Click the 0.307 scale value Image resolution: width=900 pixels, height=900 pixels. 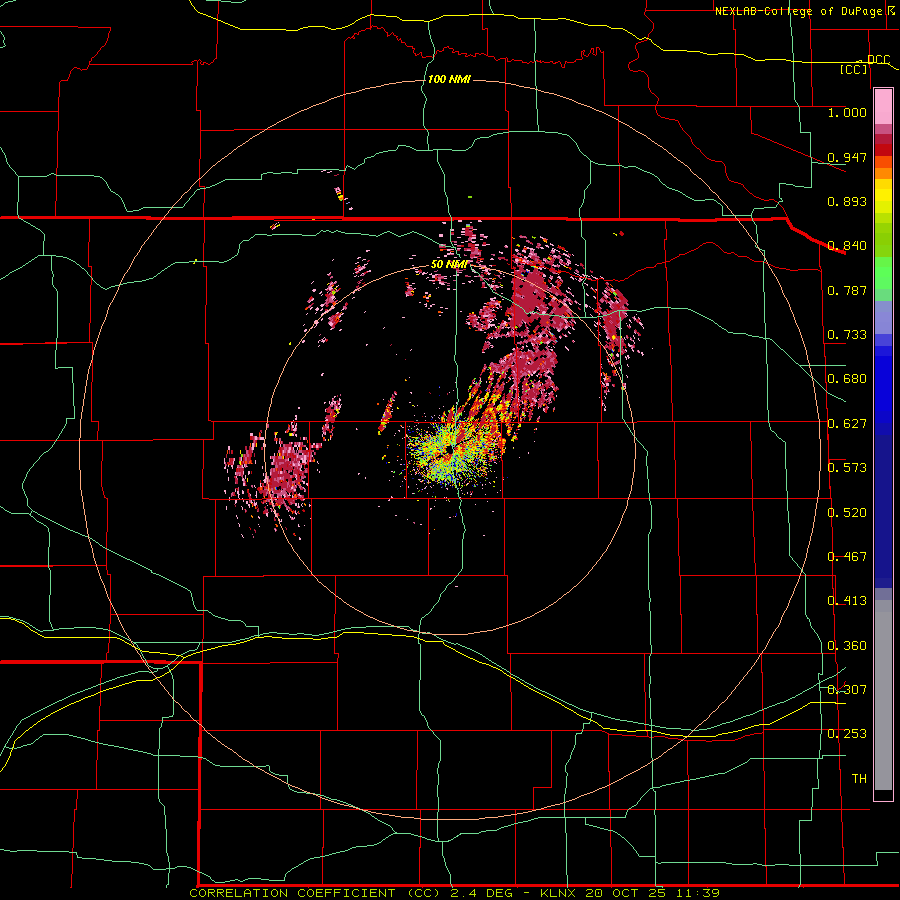pyautogui.click(x=847, y=690)
